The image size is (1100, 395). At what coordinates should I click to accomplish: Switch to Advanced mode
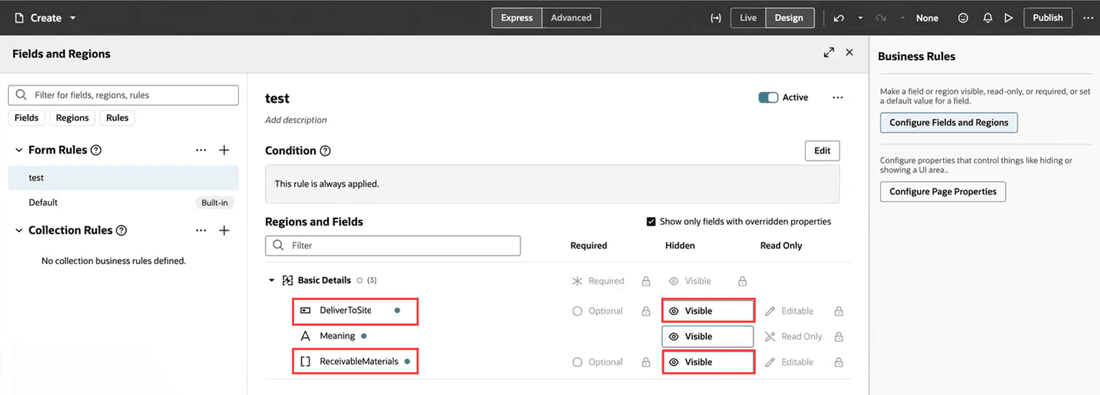[571, 18]
